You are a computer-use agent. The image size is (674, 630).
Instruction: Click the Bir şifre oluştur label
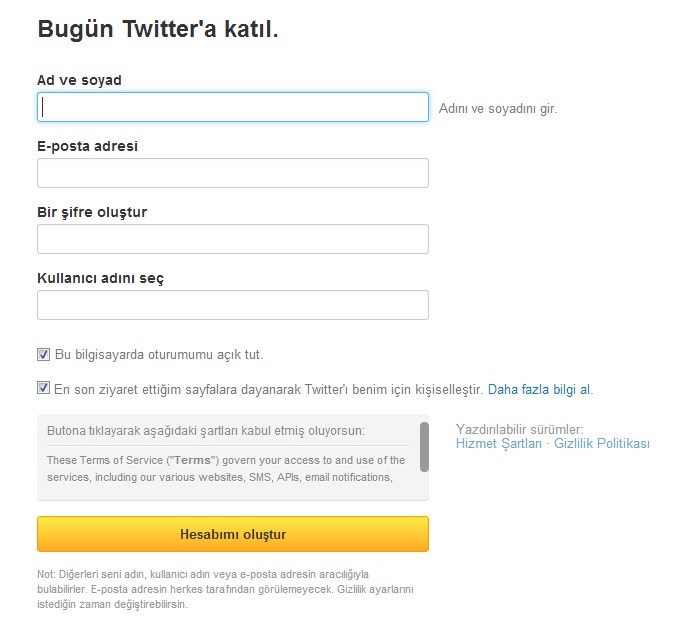[x=92, y=212]
